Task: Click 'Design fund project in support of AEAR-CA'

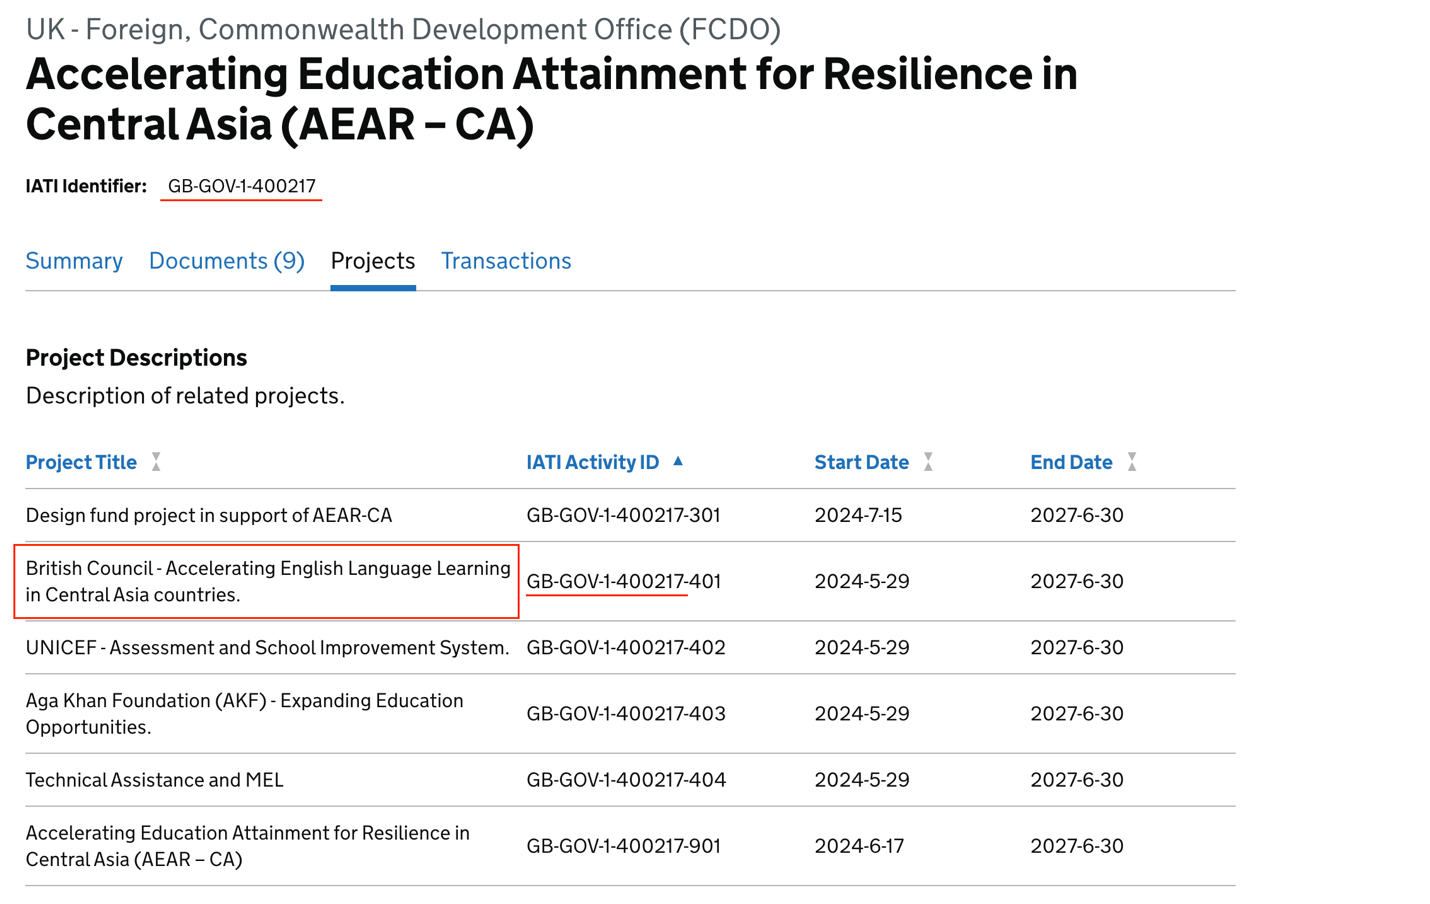Action: (209, 515)
